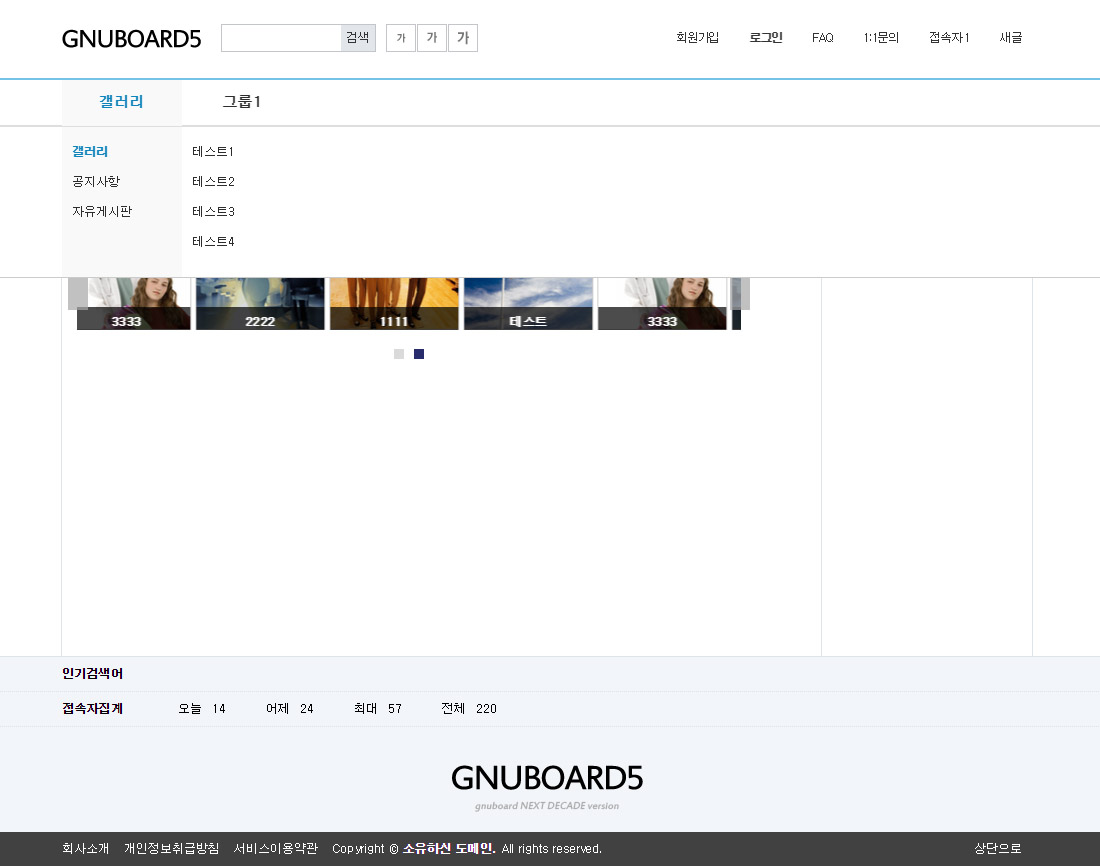1100x867 pixels.
Task: Click the previous slide arrow on carousel
Action: coord(77,294)
